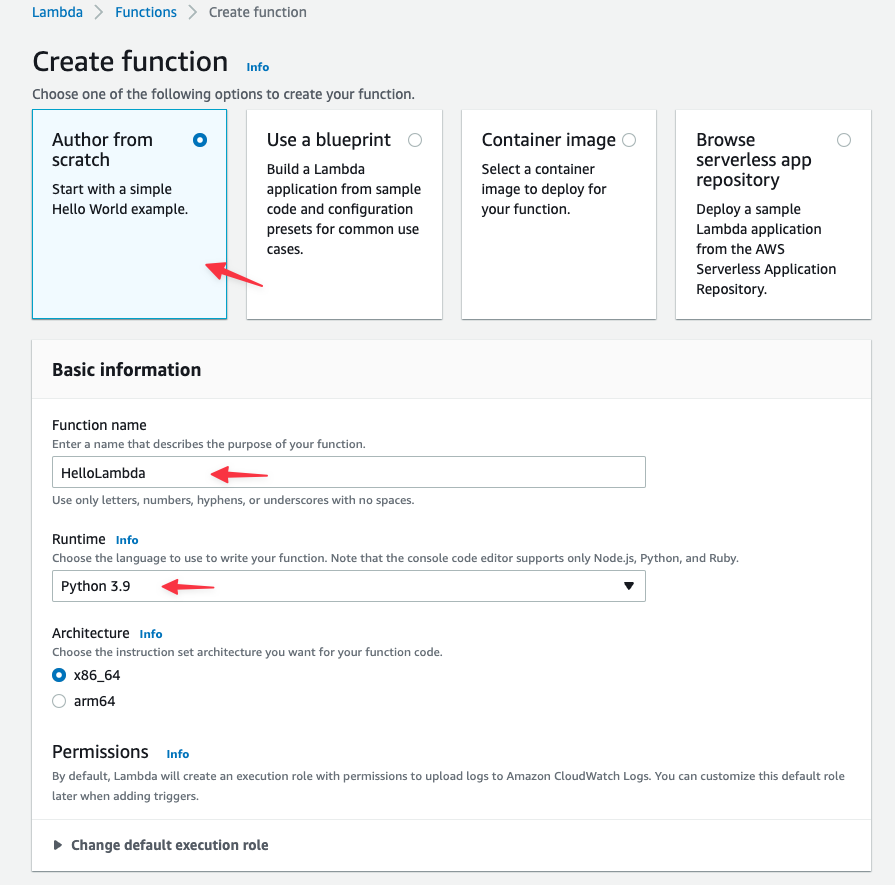This screenshot has width=895, height=885.
Task: Click the Python 3.9 runtime combo box
Action: click(x=349, y=586)
